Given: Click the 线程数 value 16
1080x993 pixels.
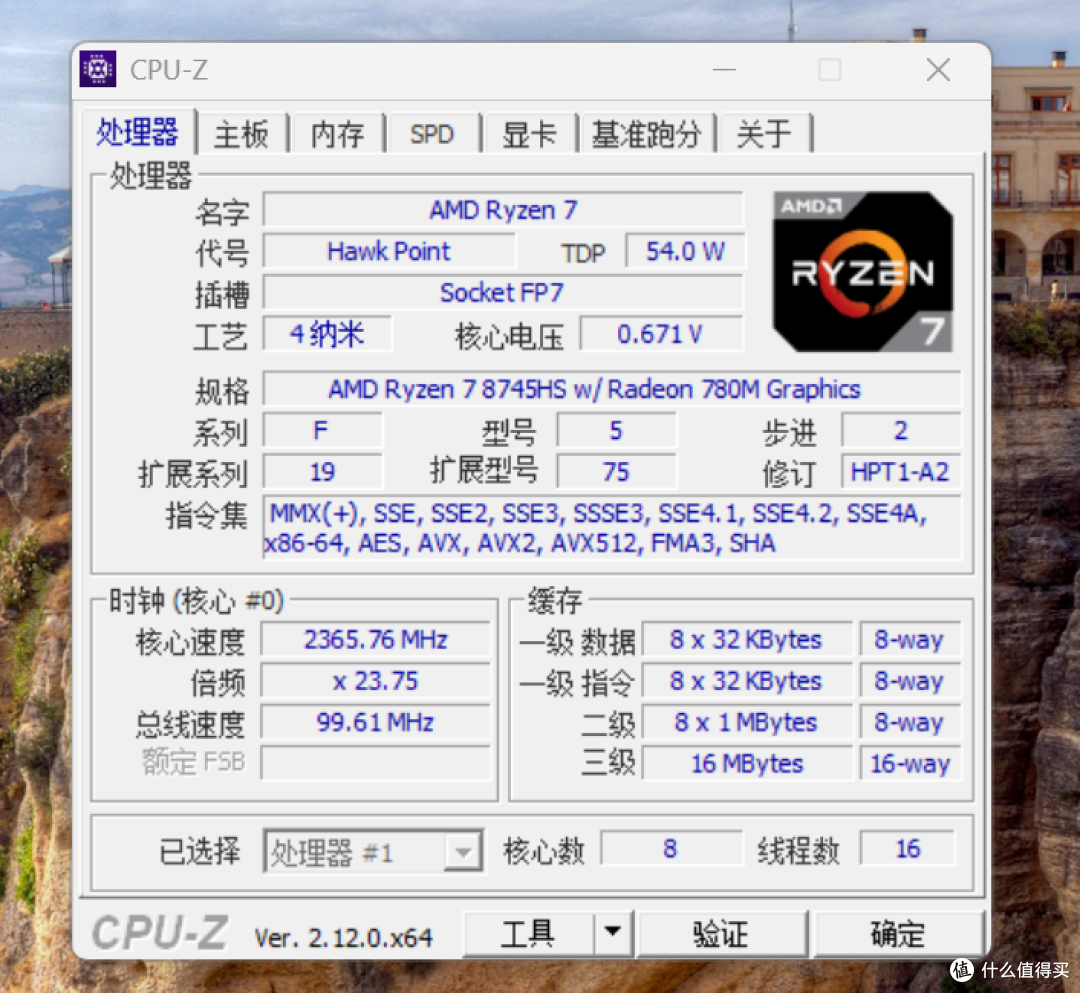Looking at the screenshot, I should pos(908,849).
